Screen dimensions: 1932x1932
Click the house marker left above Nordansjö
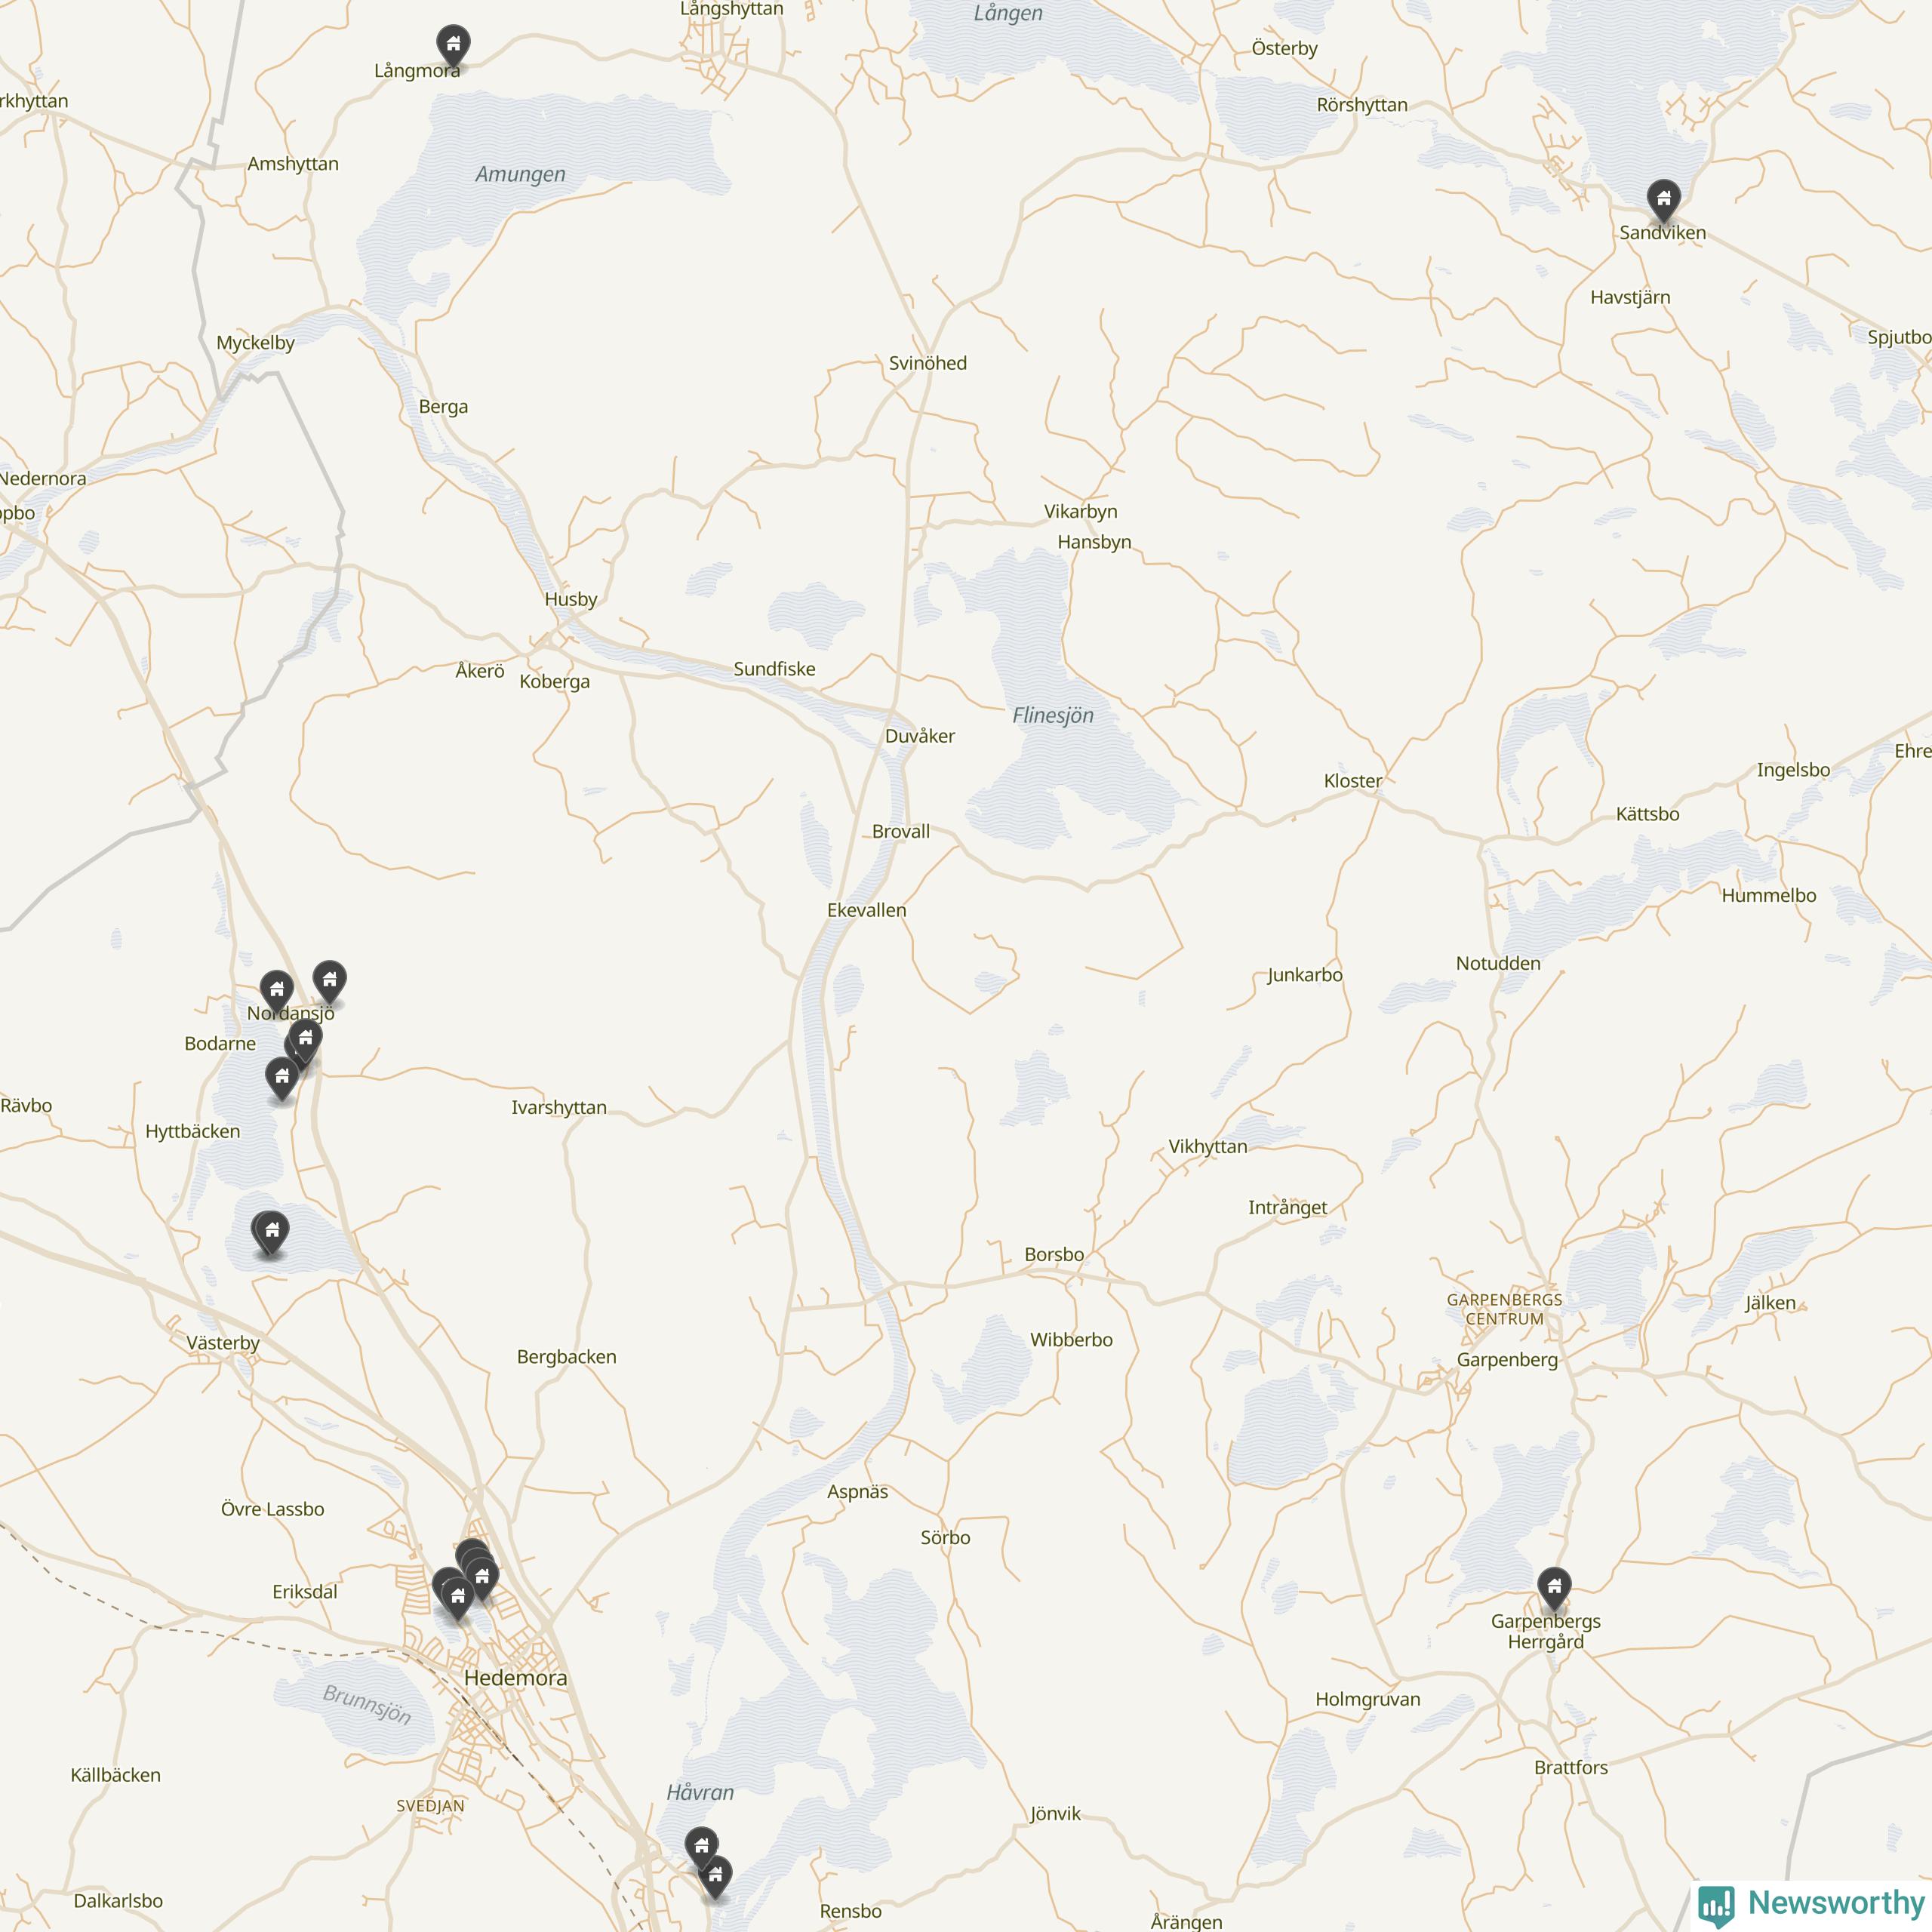coord(277,991)
